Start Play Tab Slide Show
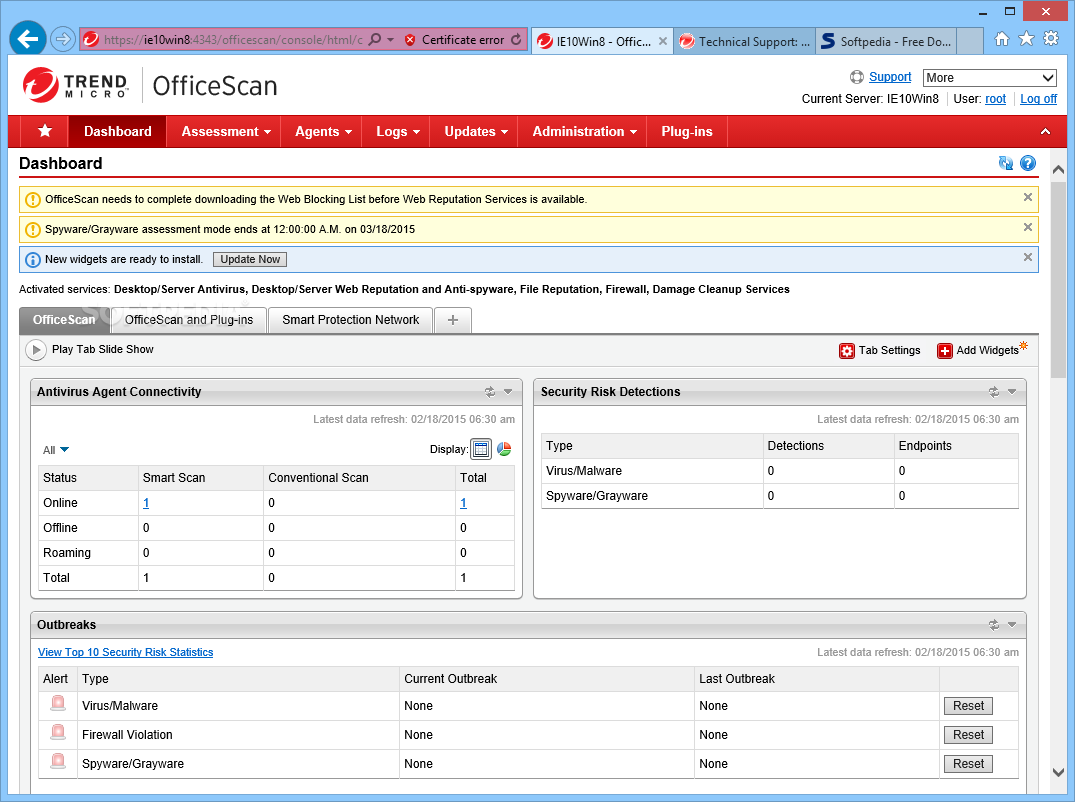 click(90, 350)
